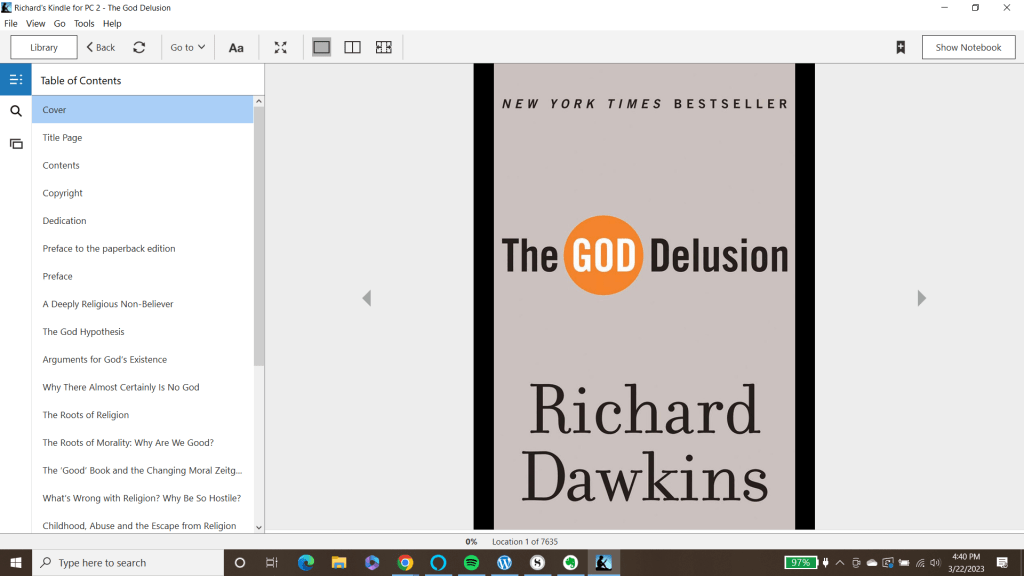Jump to The God Hypothesis chapter
The width and height of the screenshot is (1024, 576).
(84, 332)
